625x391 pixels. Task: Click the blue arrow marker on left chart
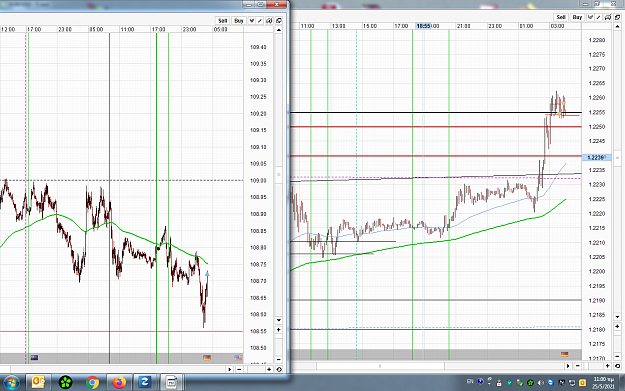click(x=207, y=273)
